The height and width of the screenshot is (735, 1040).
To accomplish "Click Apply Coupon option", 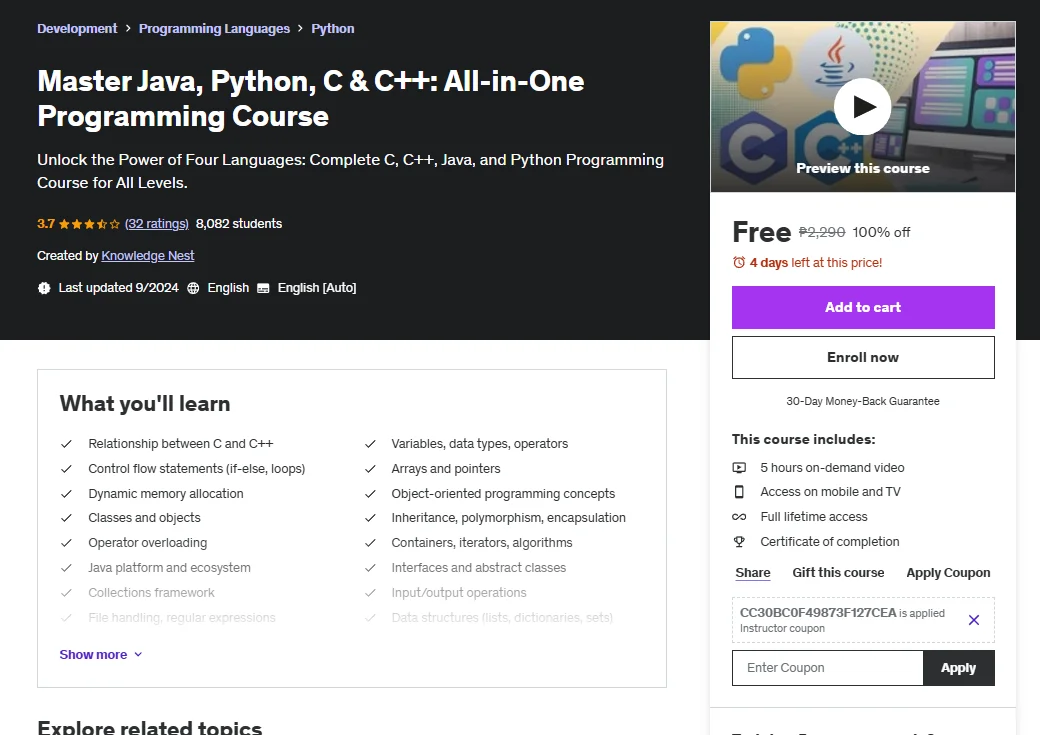I will point(948,572).
